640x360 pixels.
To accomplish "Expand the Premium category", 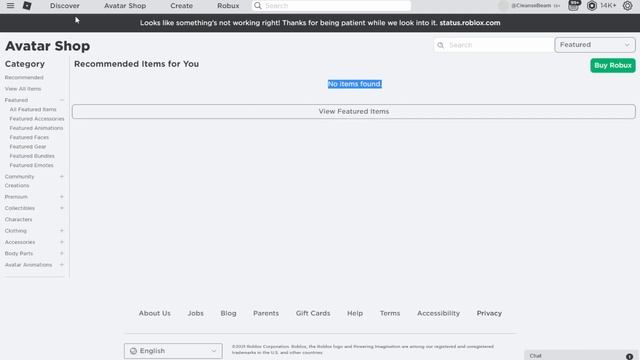I will pyautogui.click(x=62, y=197).
